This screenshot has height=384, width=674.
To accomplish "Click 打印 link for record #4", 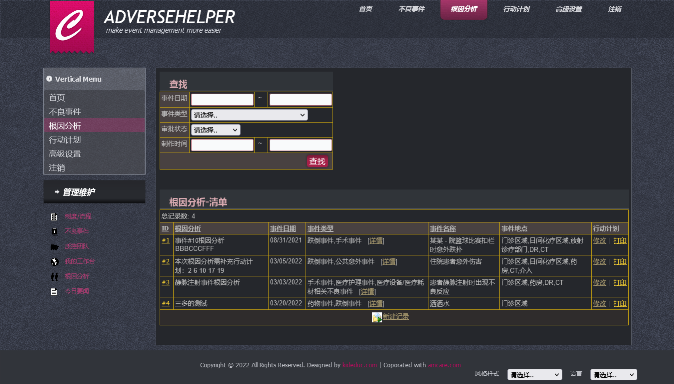I will click(x=620, y=303).
